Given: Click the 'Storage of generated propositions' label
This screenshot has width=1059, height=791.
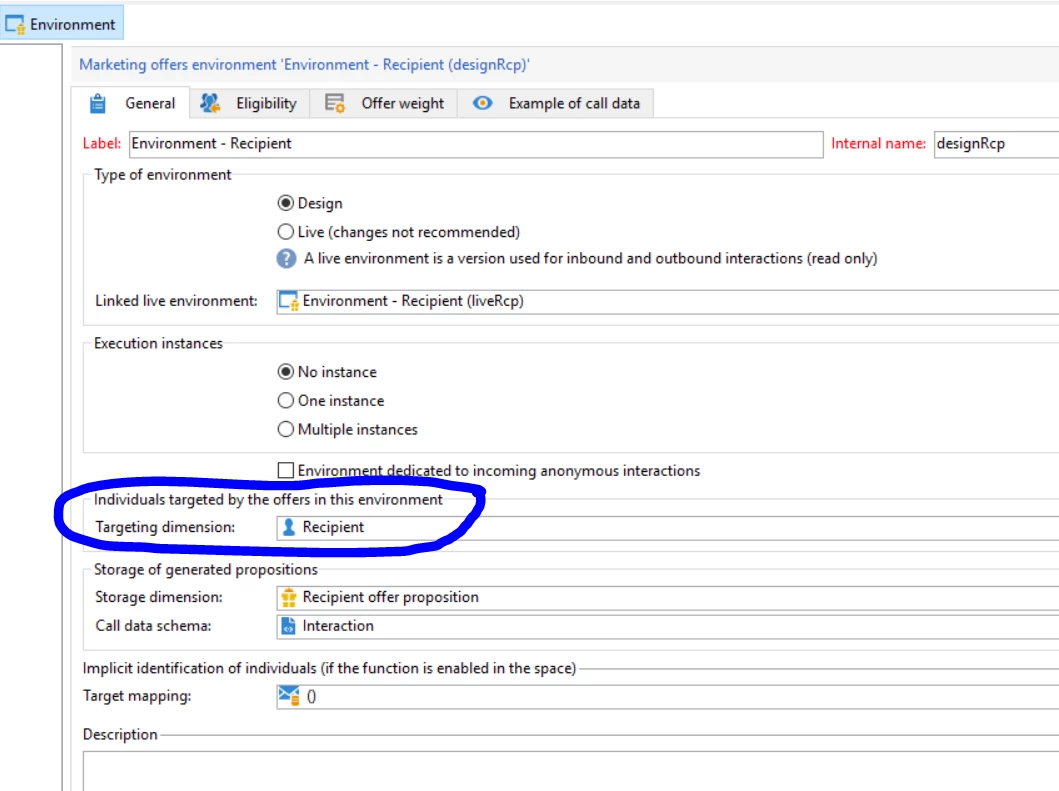Looking at the screenshot, I should pyautogui.click(x=205, y=569).
